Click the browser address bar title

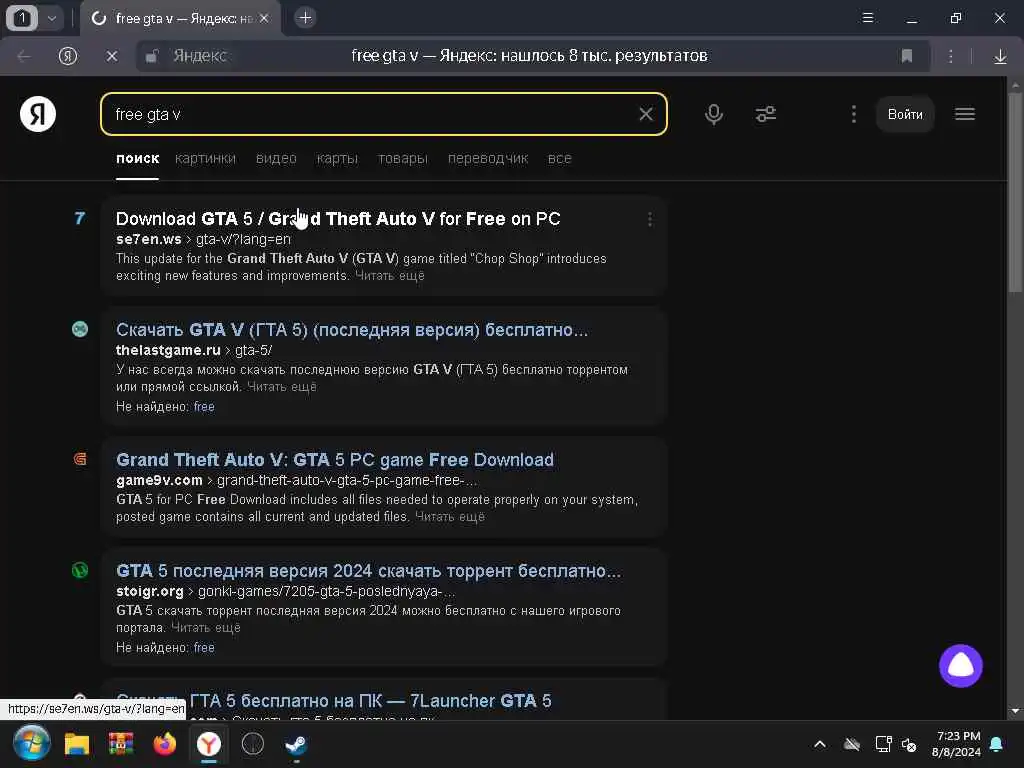(x=529, y=56)
